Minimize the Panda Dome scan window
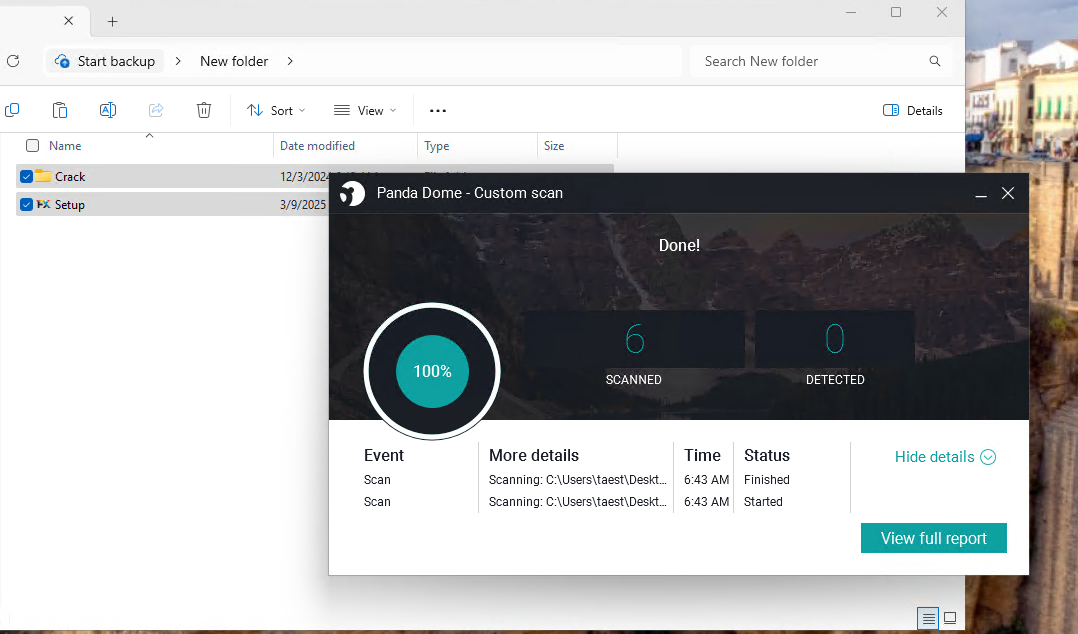 click(981, 195)
